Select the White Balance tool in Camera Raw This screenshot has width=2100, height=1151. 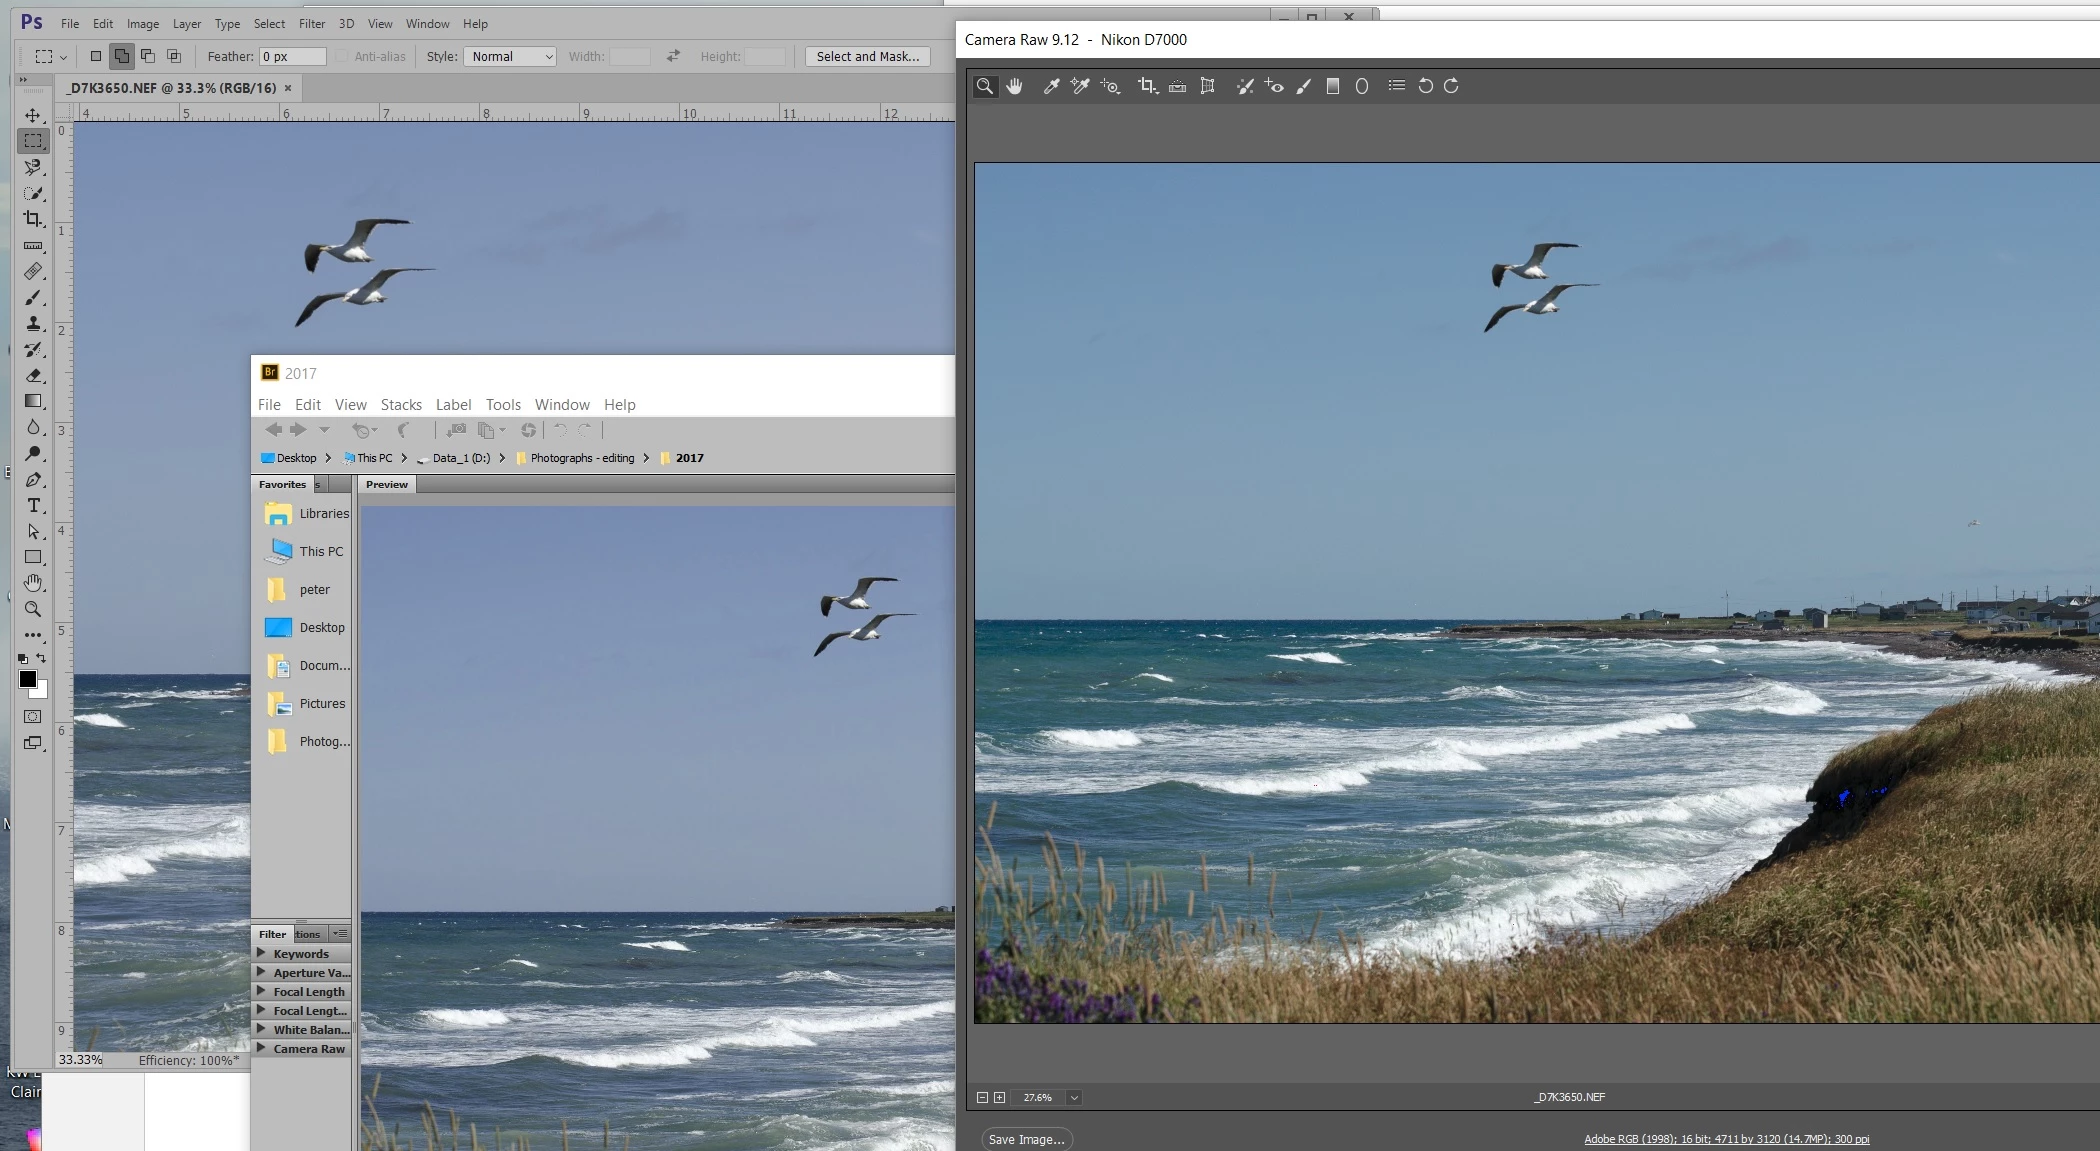point(1051,86)
